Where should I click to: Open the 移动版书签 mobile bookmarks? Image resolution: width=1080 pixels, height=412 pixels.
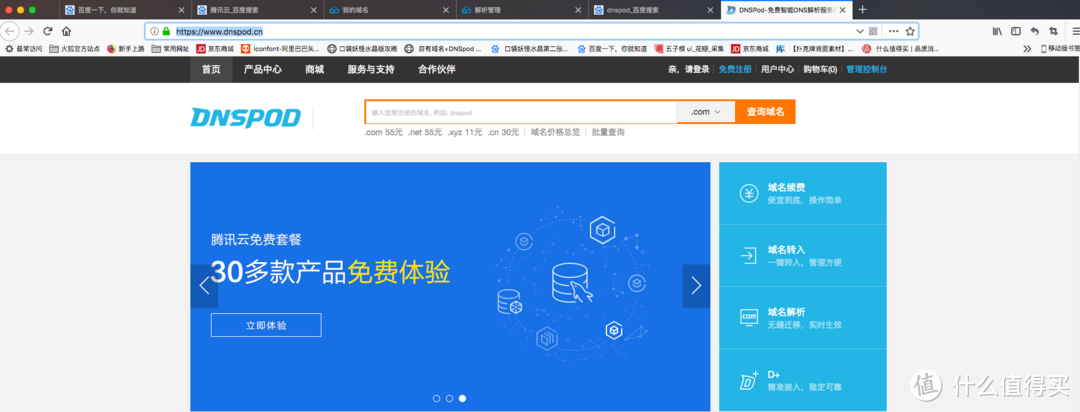1059,49
